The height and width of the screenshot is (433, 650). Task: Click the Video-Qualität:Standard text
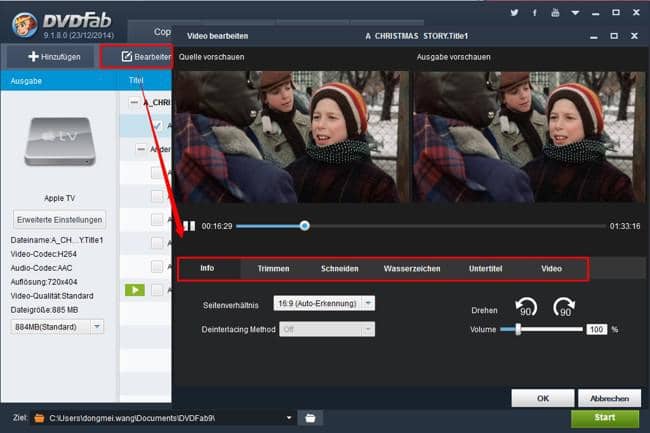point(52,296)
